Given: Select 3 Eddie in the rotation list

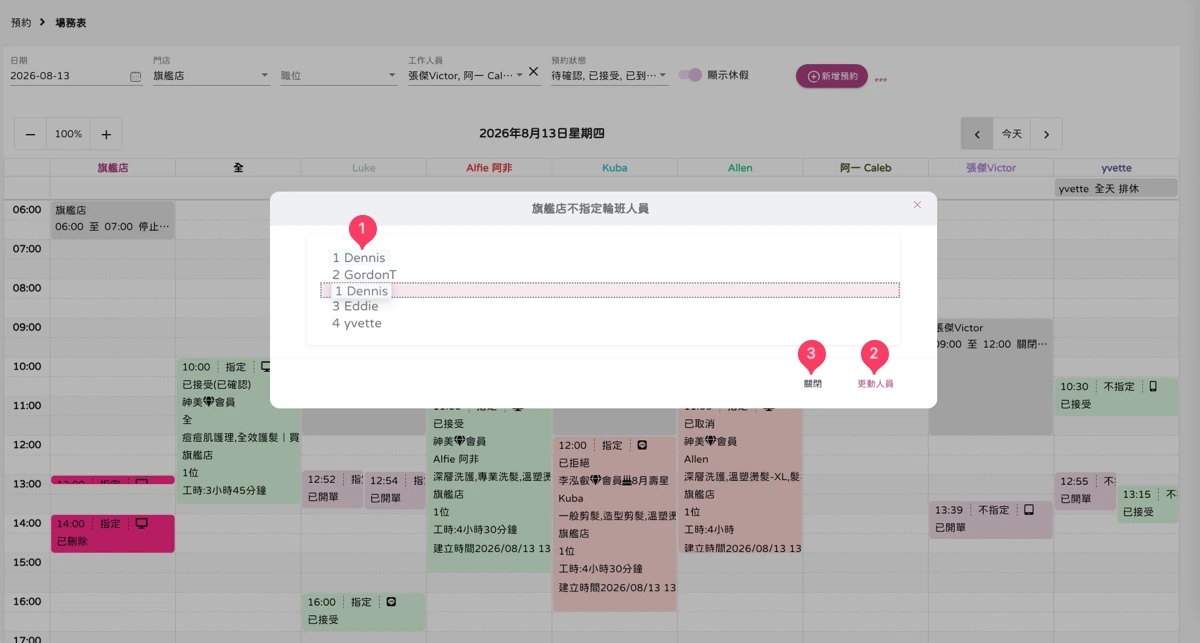Looking at the screenshot, I should tap(355, 306).
